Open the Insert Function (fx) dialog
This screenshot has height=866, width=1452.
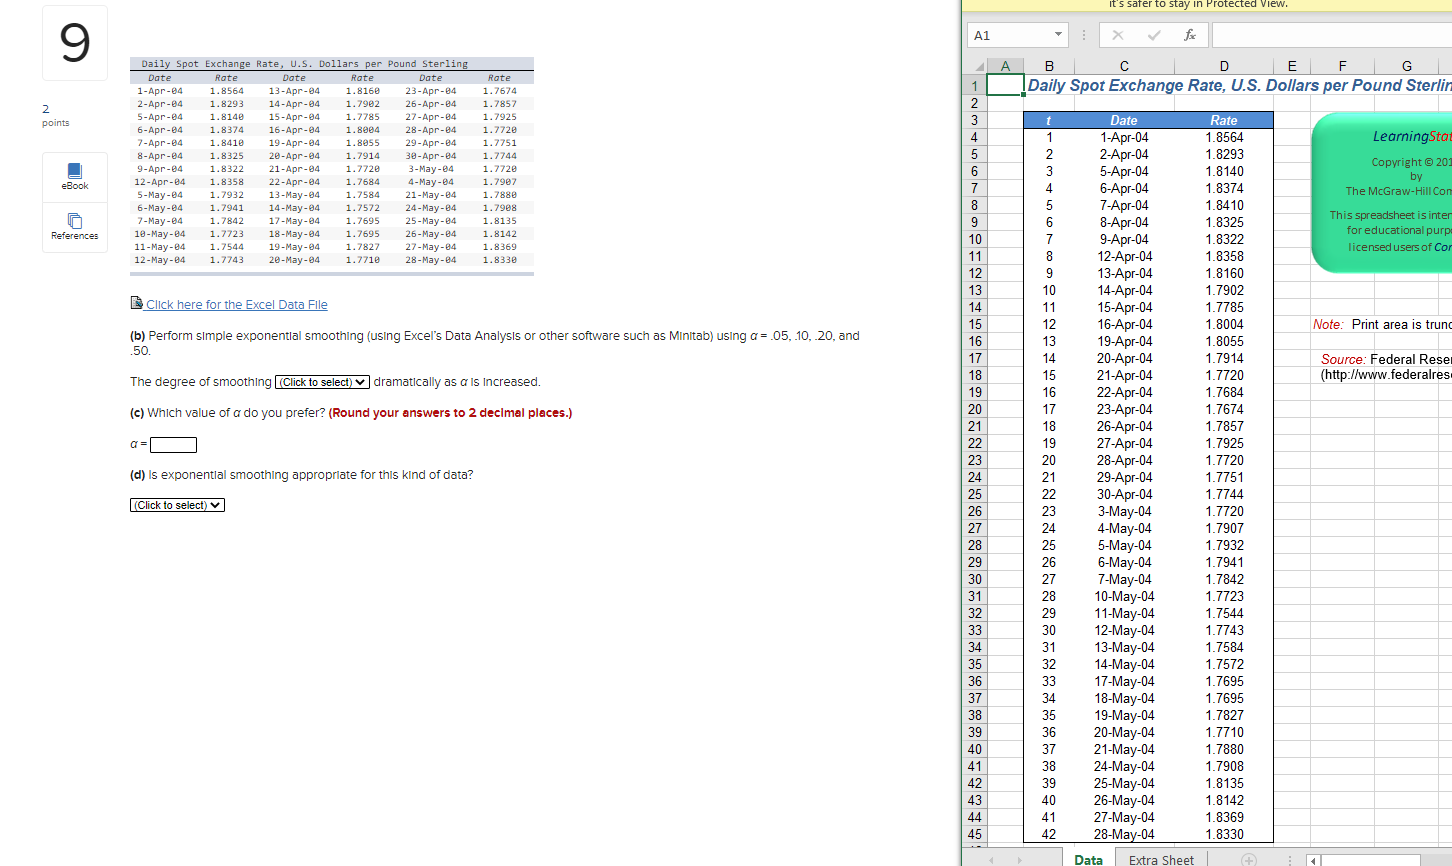[x=1189, y=34]
